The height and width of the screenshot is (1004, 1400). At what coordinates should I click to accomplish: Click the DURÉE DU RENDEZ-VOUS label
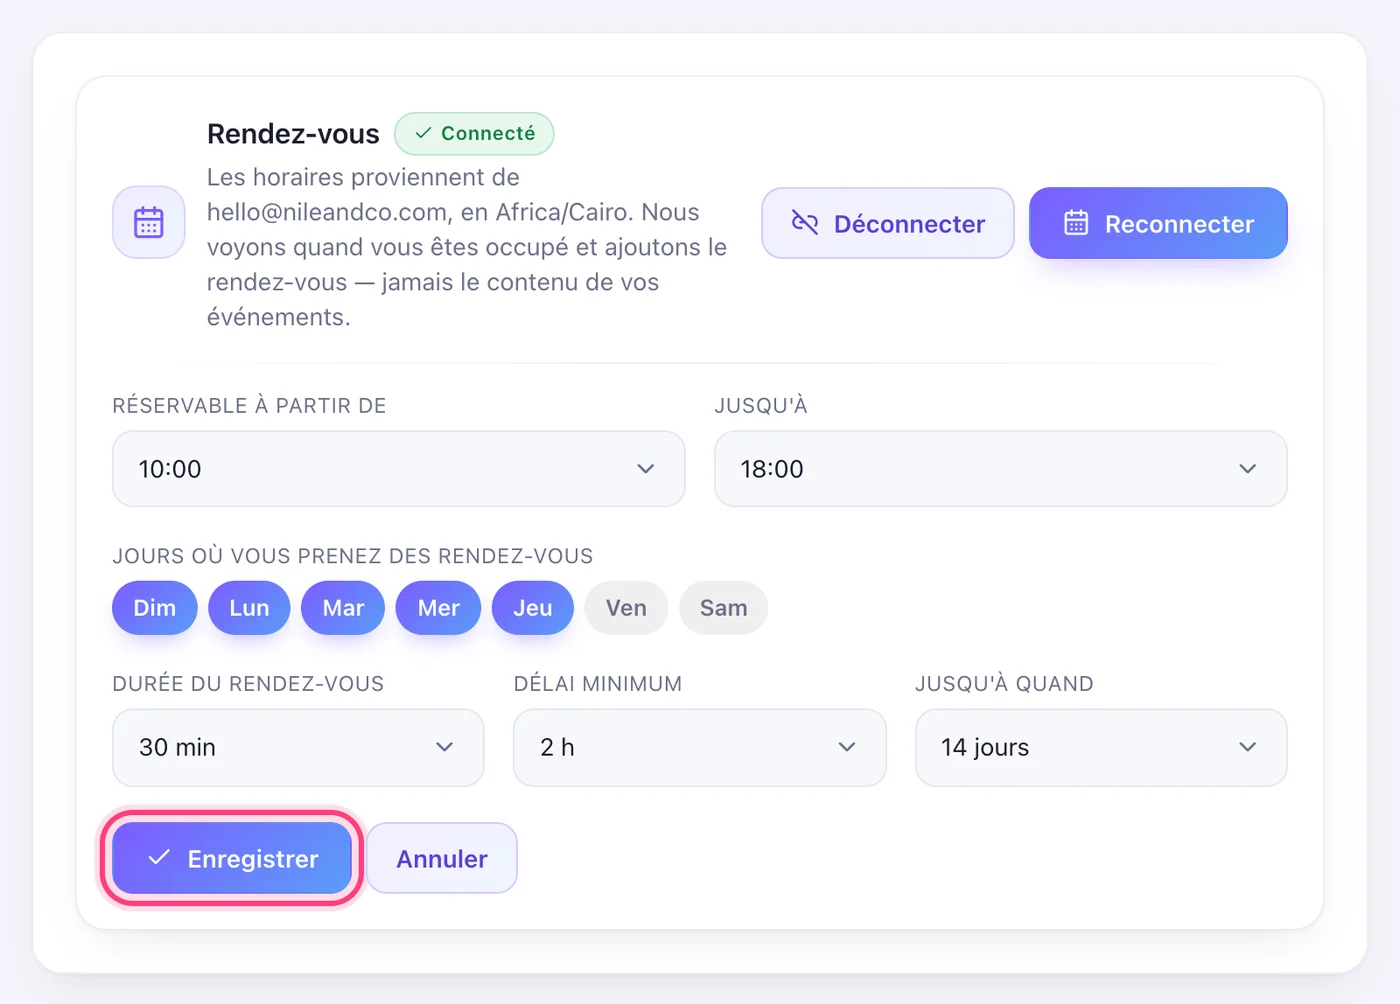pos(248,684)
